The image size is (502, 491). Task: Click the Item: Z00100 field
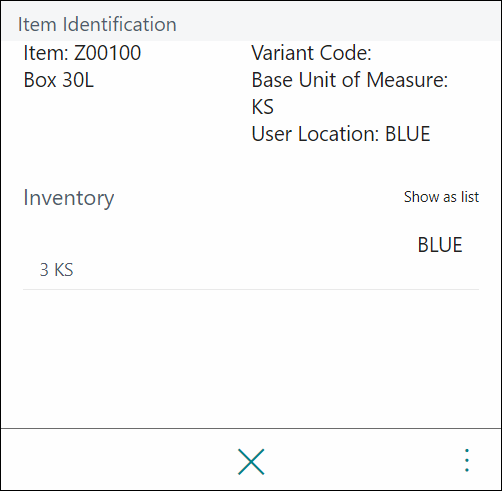pyautogui.click(x=82, y=53)
